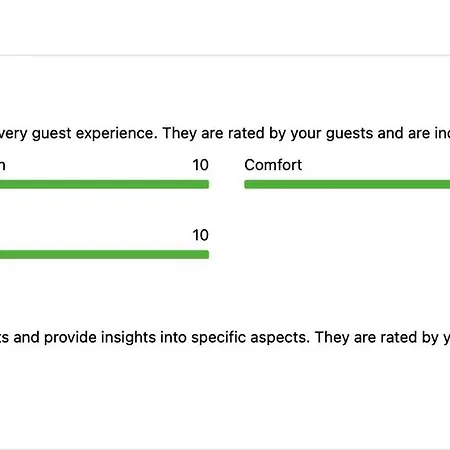The height and width of the screenshot is (450, 450).
Task: Click the upper left green rating bar
Action: (104, 184)
